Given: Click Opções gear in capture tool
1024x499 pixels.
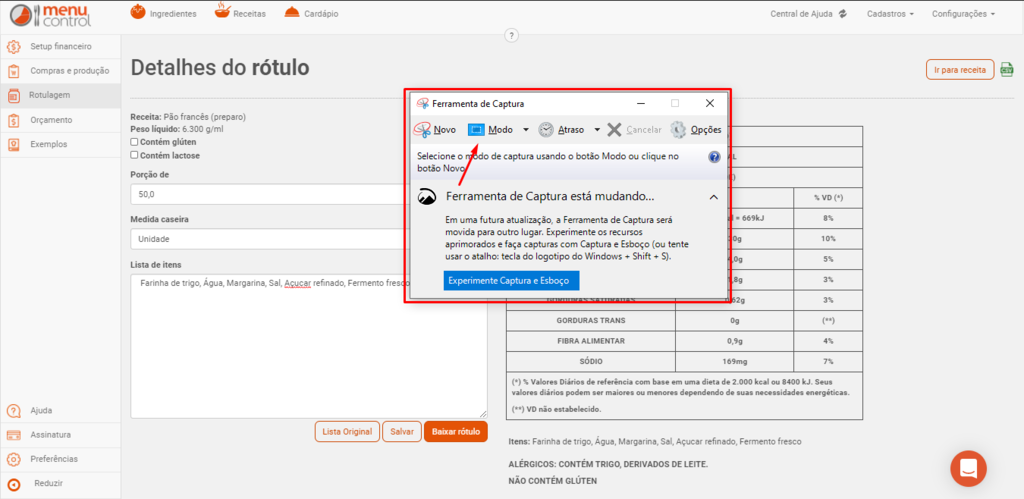Looking at the screenshot, I should 696,130.
